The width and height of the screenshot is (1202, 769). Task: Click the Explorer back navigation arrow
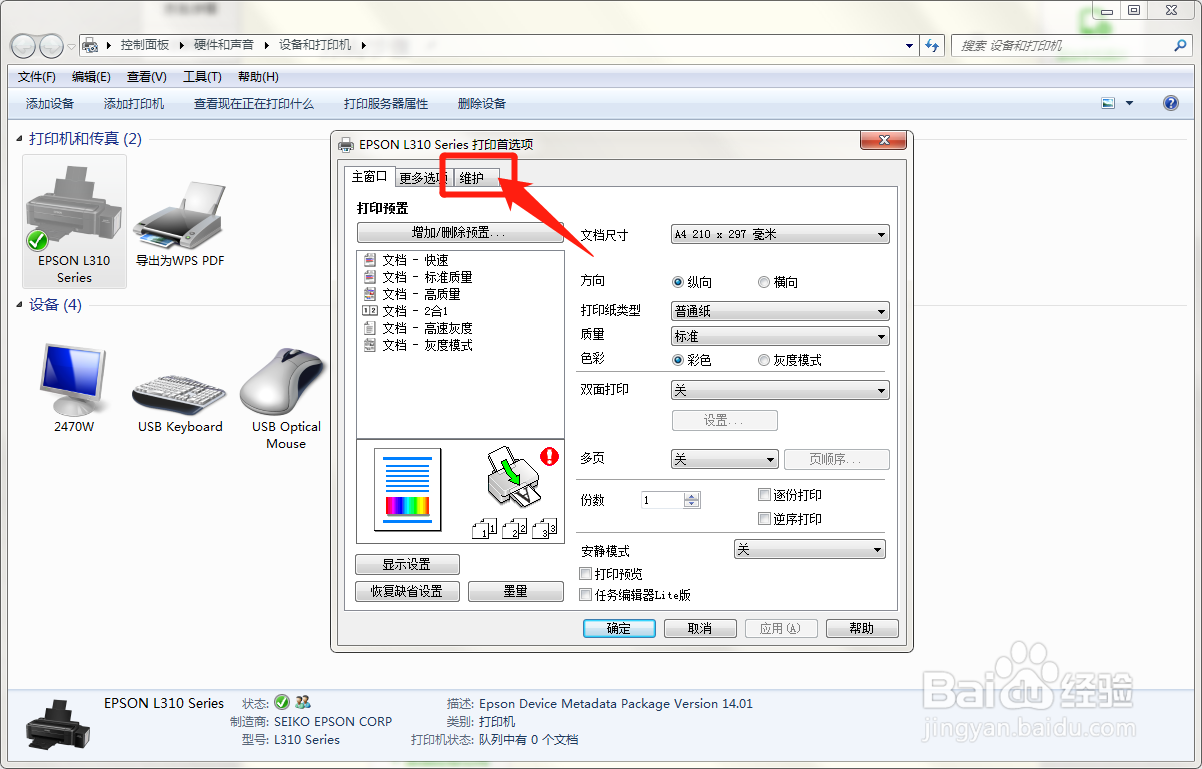pos(23,46)
